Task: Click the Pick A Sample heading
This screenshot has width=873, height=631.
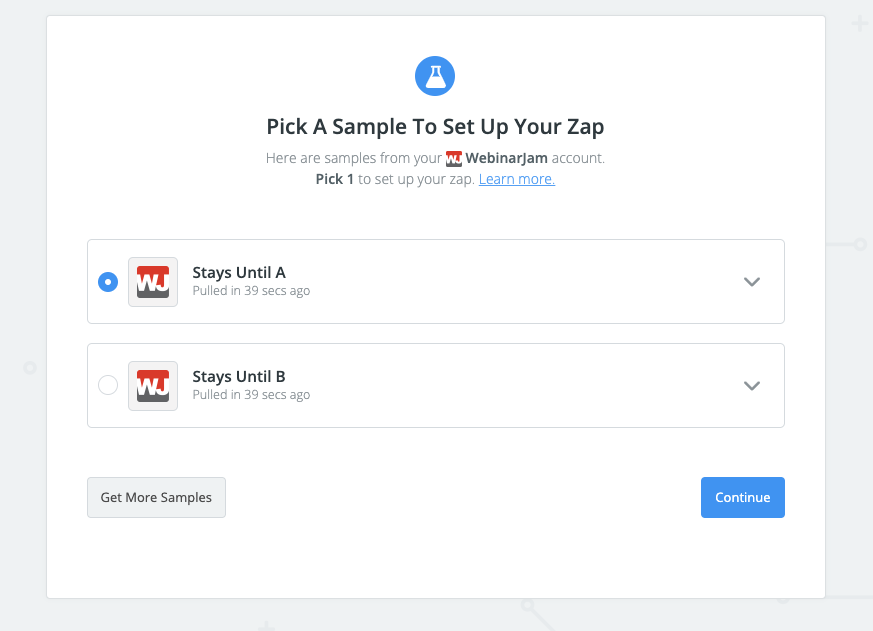Action: pyautogui.click(x=435, y=127)
